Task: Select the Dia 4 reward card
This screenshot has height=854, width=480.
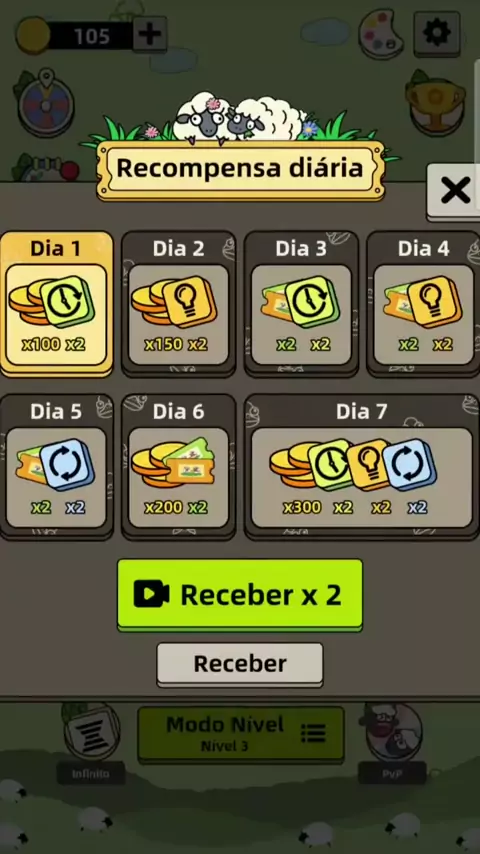Action: 423,303
